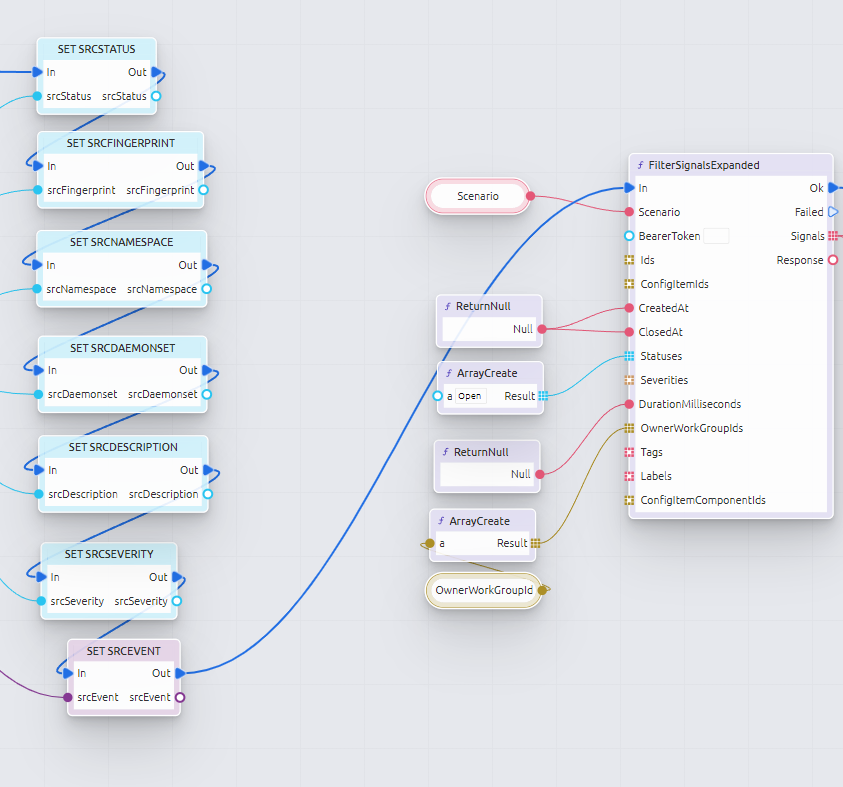Click the Null output pin of top ReturnNull

[x=542, y=329]
